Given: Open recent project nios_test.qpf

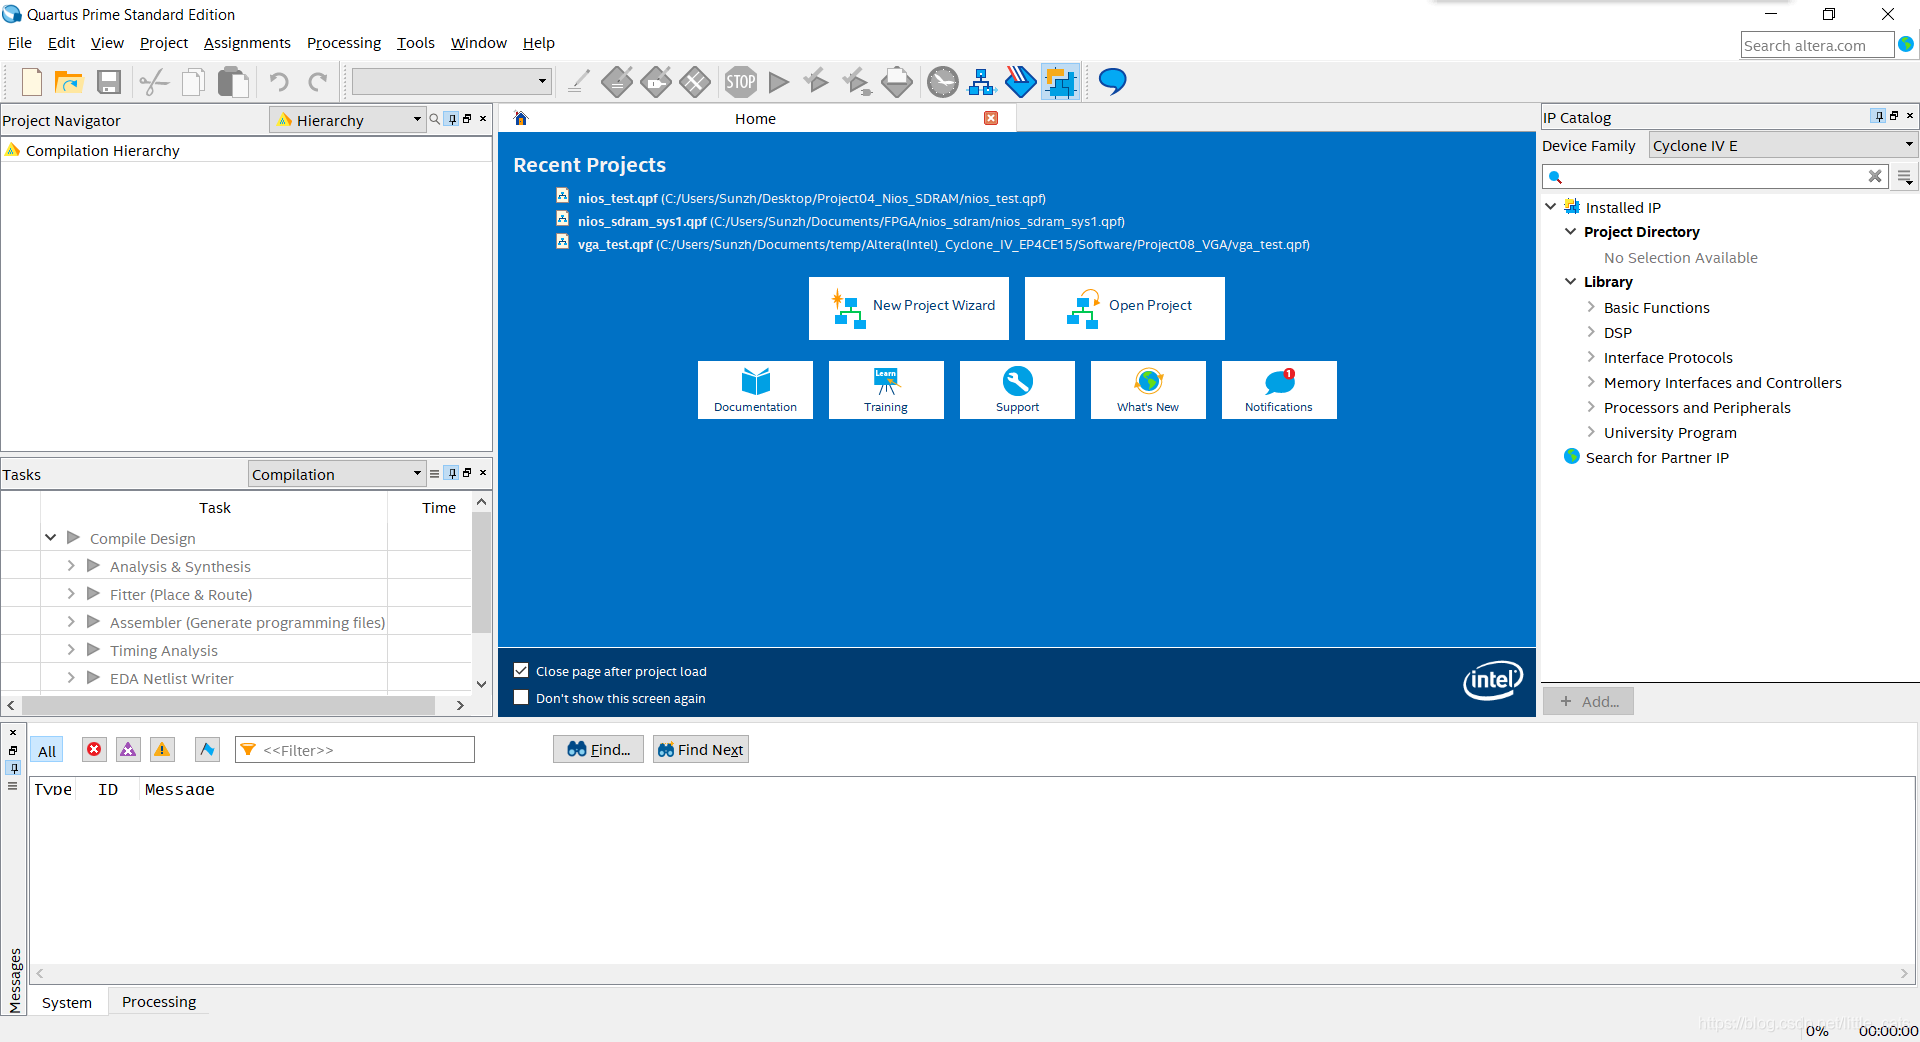Looking at the screenshot, I should [810, 198].
